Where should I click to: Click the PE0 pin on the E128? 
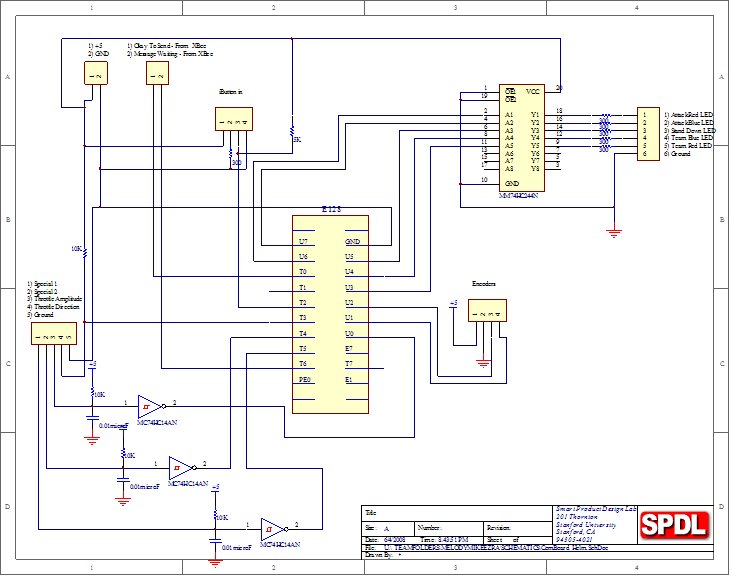304,380
